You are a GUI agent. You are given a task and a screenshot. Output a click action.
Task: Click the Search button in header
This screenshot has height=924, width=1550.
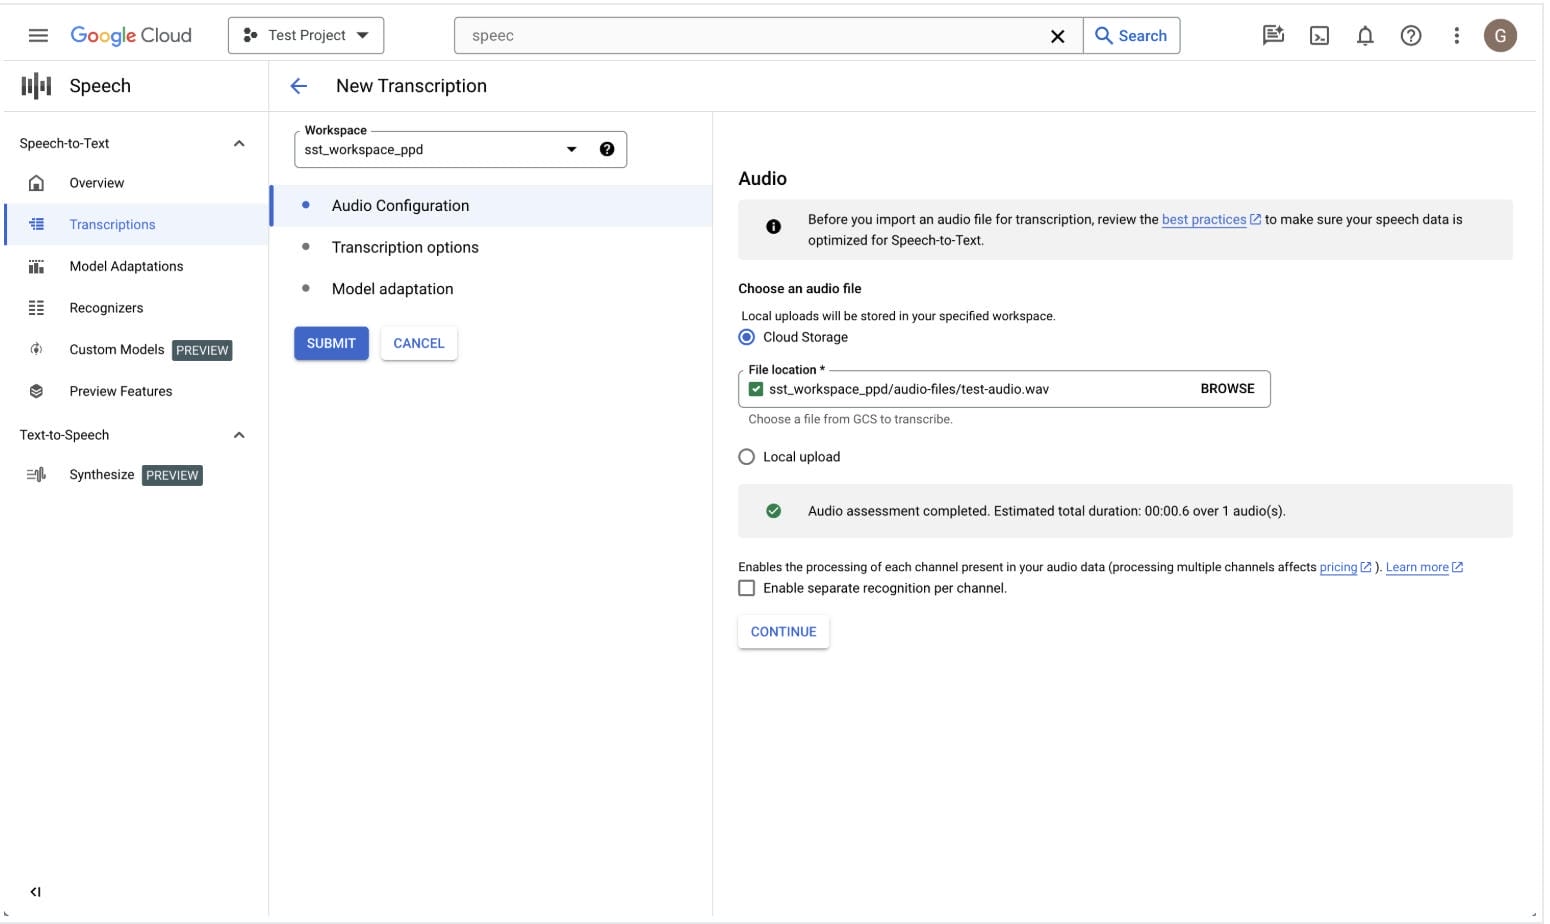click(x=1132, y=36)
